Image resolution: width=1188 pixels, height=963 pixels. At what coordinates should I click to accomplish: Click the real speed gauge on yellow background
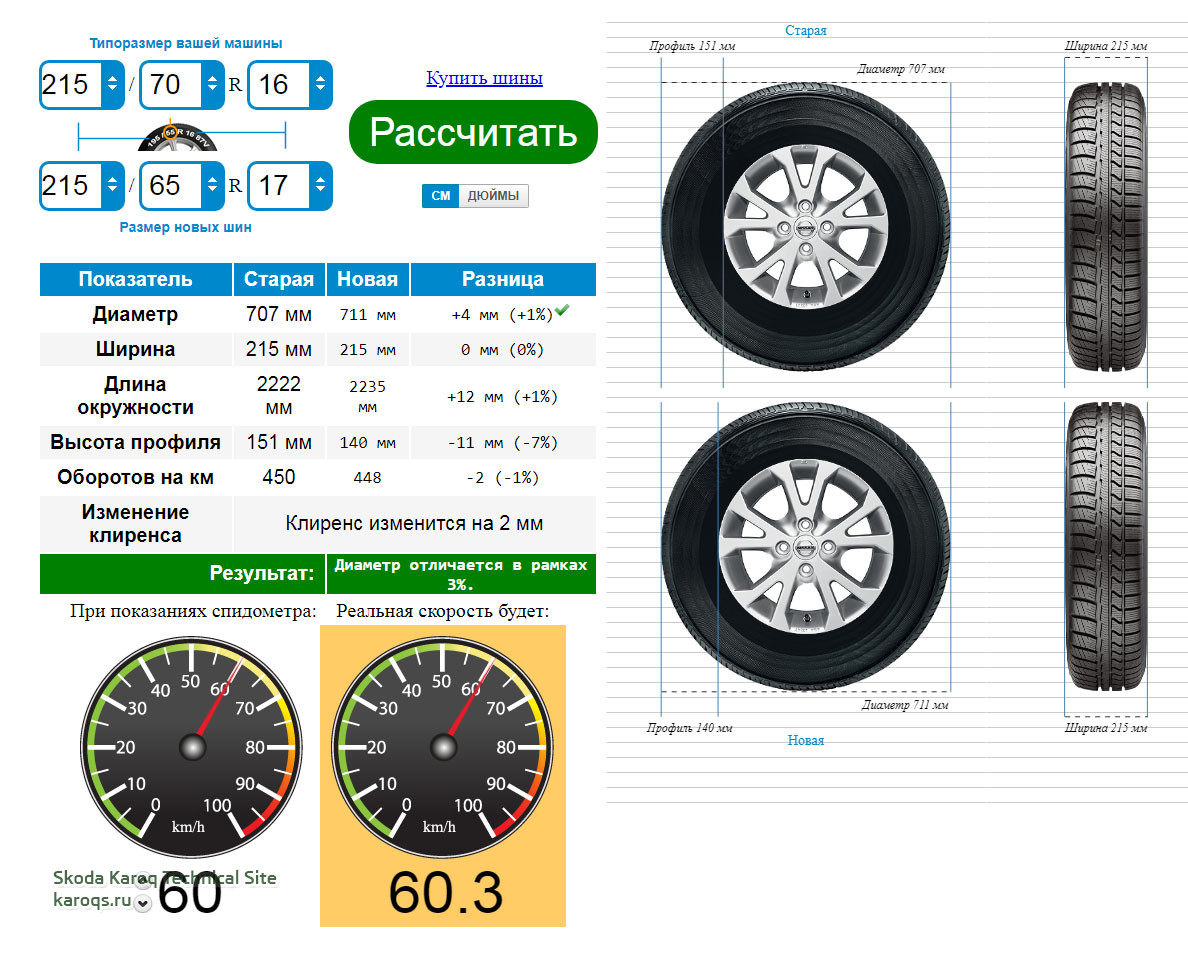[442, 746]
